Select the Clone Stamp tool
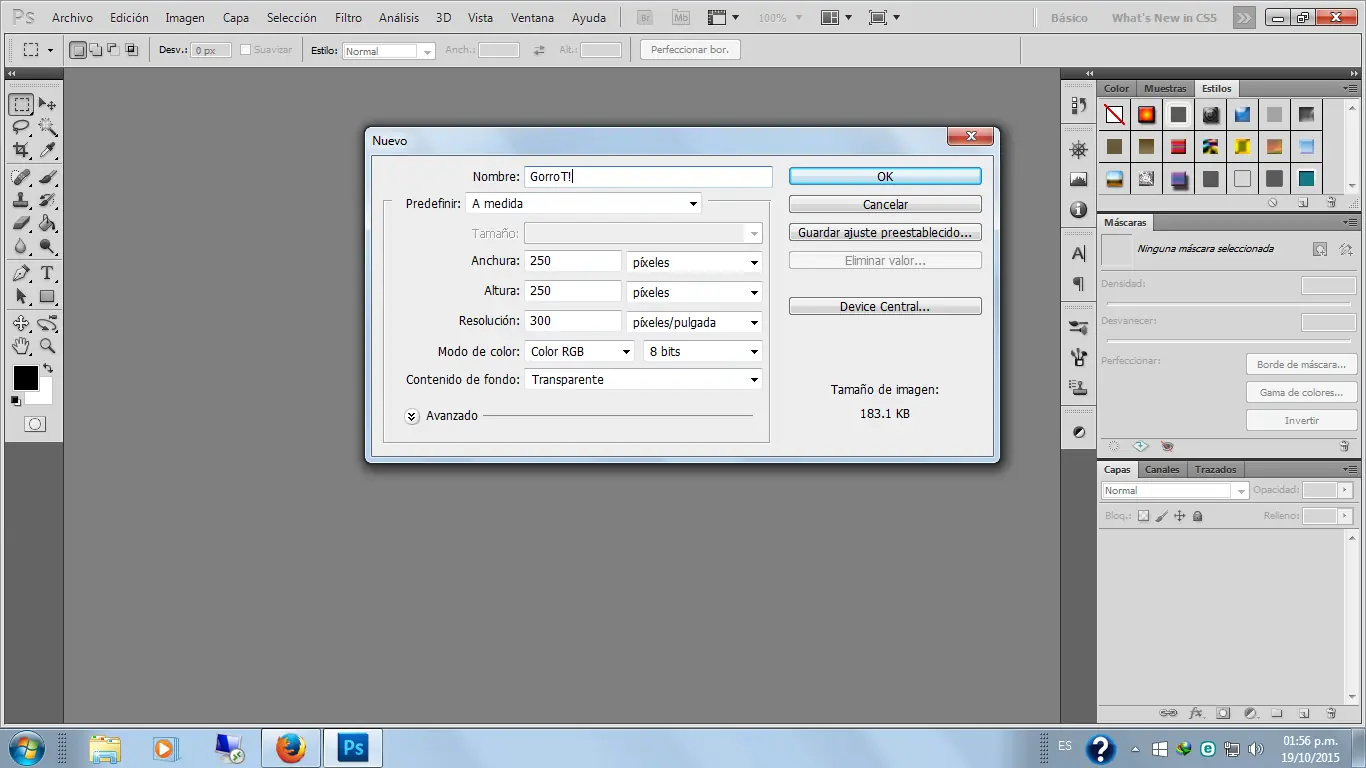Screen dimensions: 1366x768 (21, 200)
